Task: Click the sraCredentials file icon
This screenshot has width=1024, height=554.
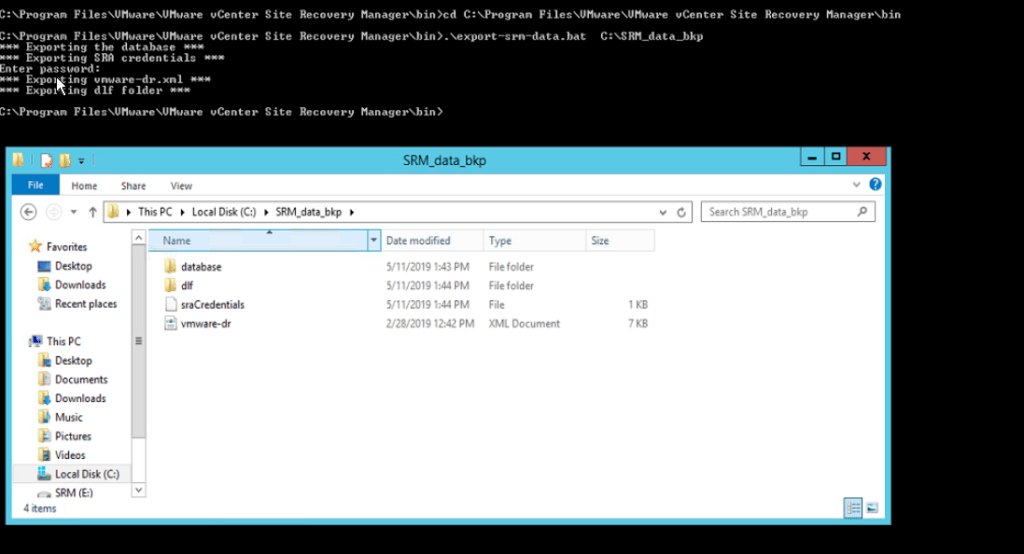Action: point(170,304)
